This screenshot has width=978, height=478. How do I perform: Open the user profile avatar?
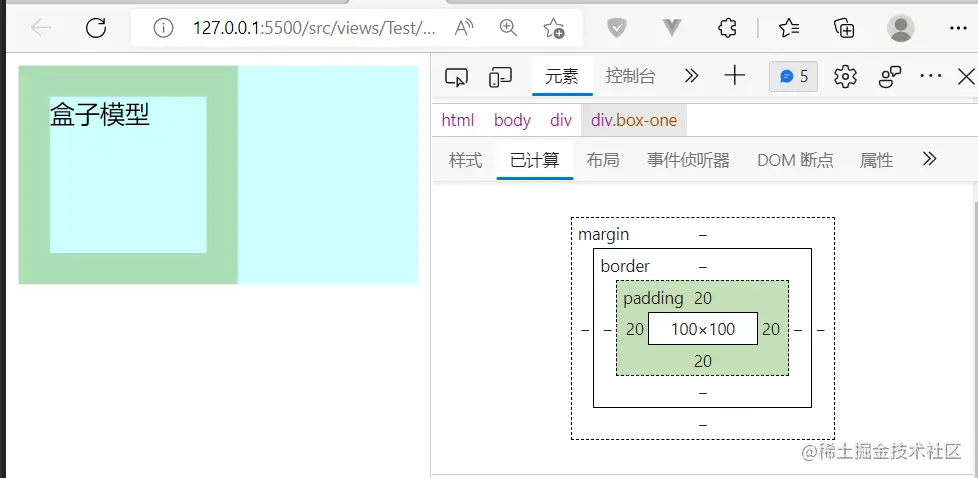coord(900,28)
